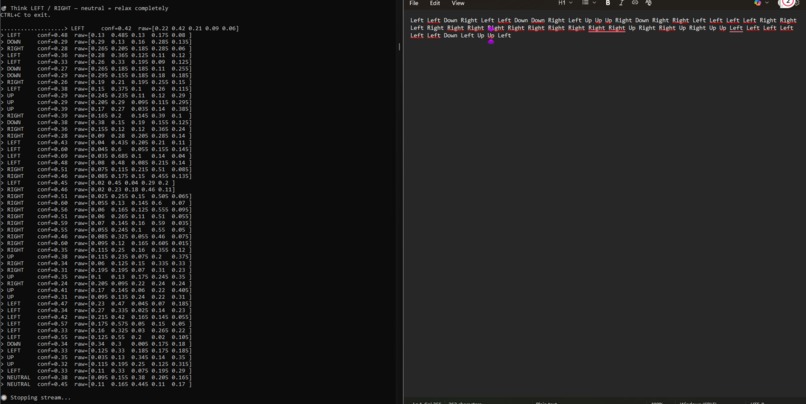Click the terminal line "UP conf=0.41"

click(x=96, y=290)
